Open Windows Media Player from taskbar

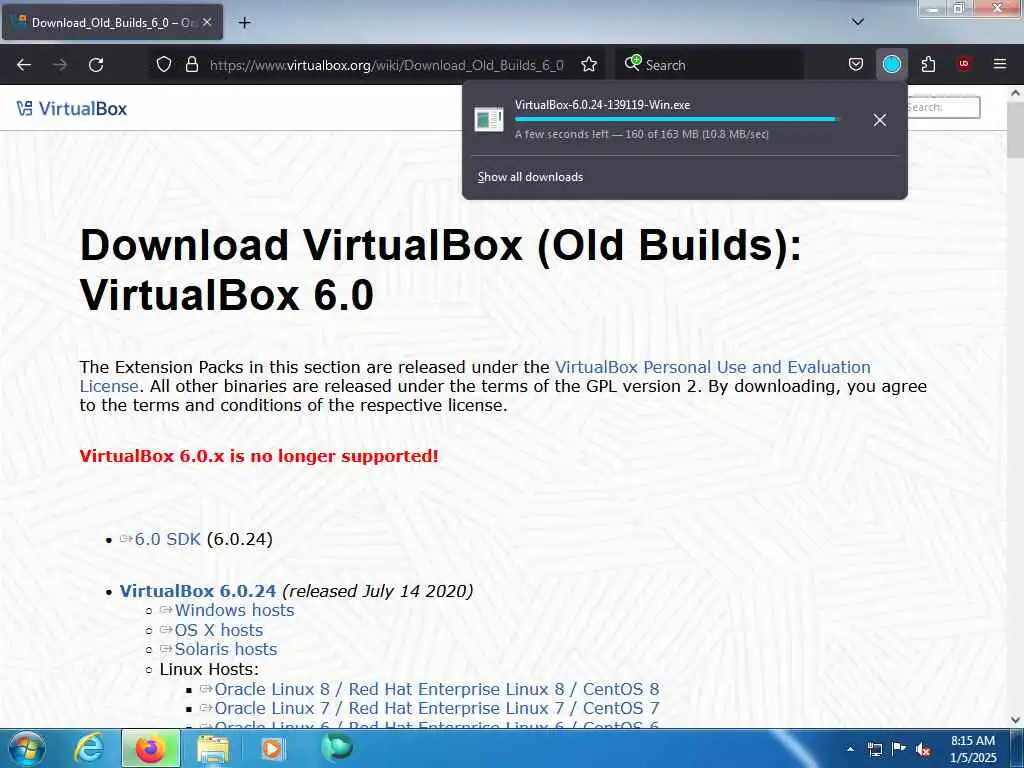pyautogui.click(x=272, y=749)
